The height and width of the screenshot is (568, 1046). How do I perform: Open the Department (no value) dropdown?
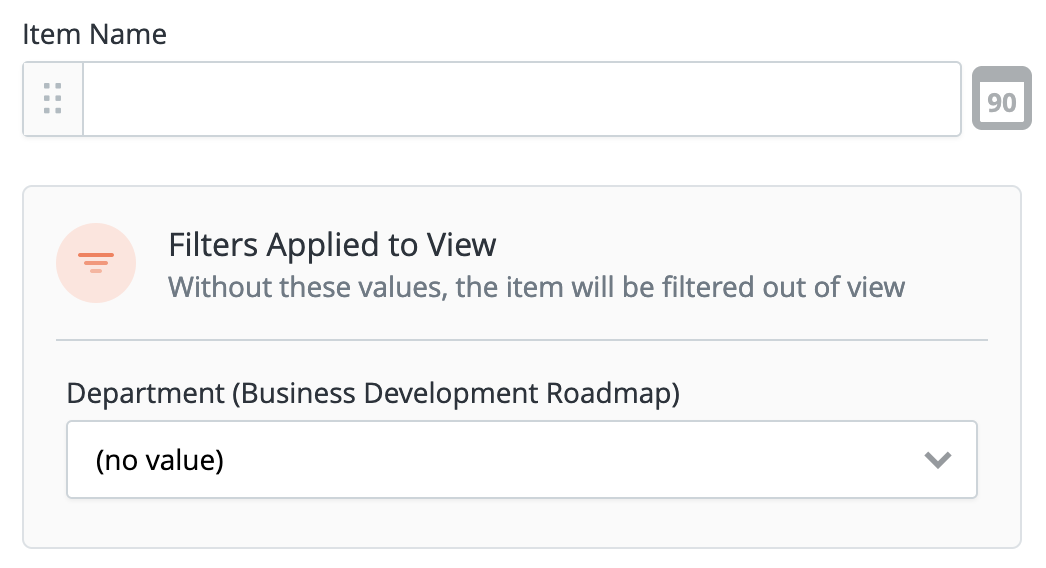(x=521, y=460)
